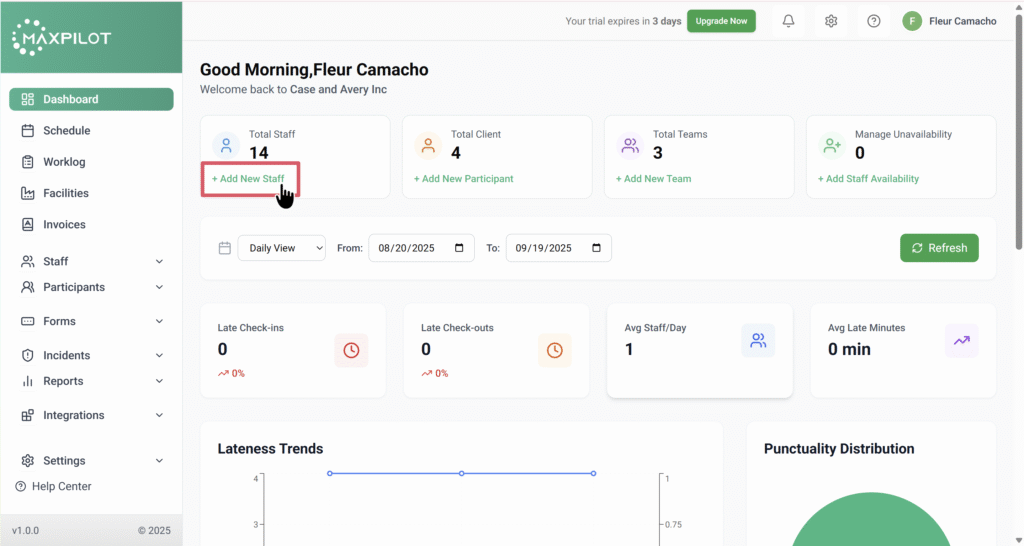Expand the Reports sidebar section
This screenshot has width=1024, height=546.
pyautogui.click(x=91, y=381)
